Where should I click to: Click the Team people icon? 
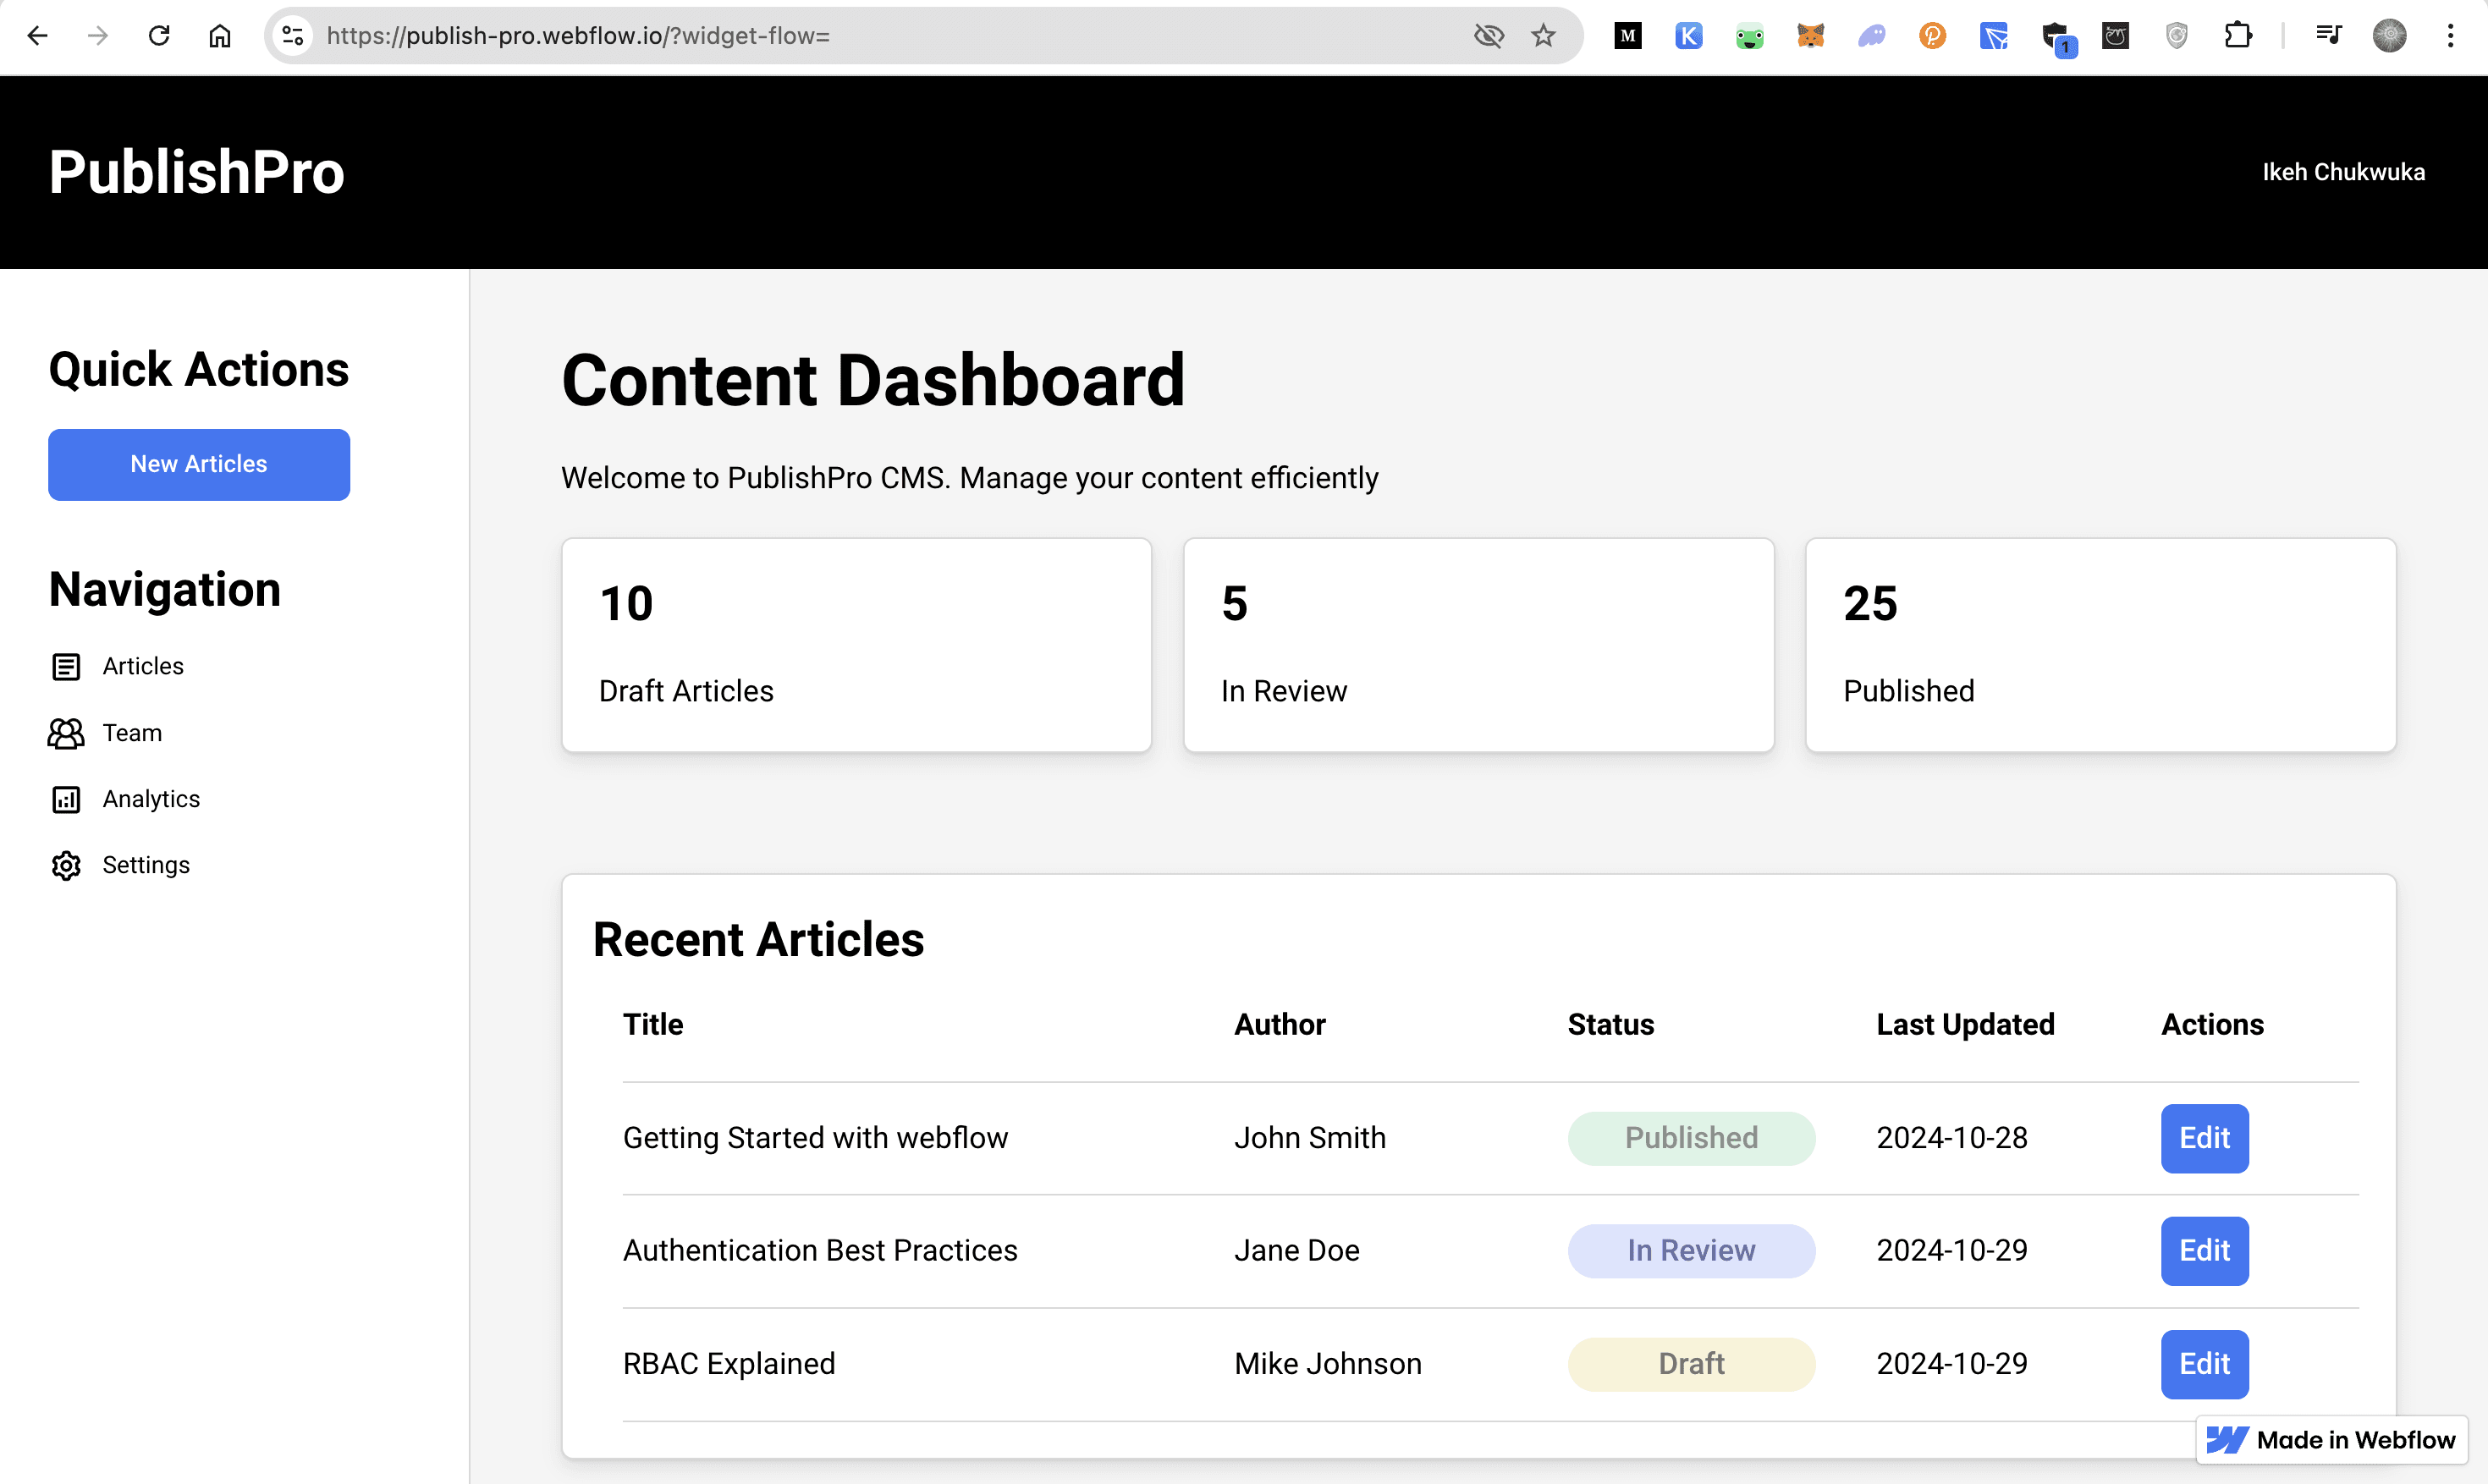(x=66, y=733)
